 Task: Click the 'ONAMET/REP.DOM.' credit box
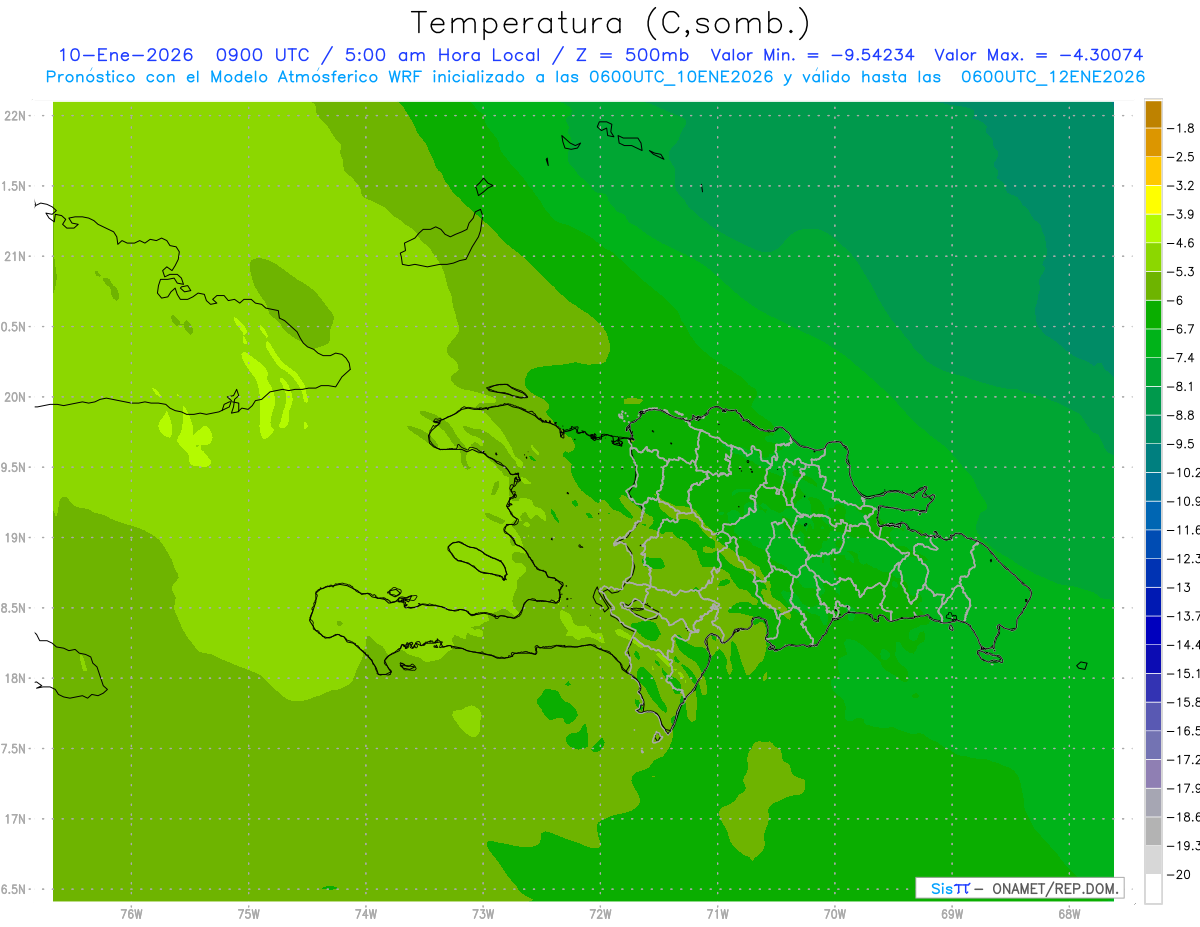tap(1019, 888)
